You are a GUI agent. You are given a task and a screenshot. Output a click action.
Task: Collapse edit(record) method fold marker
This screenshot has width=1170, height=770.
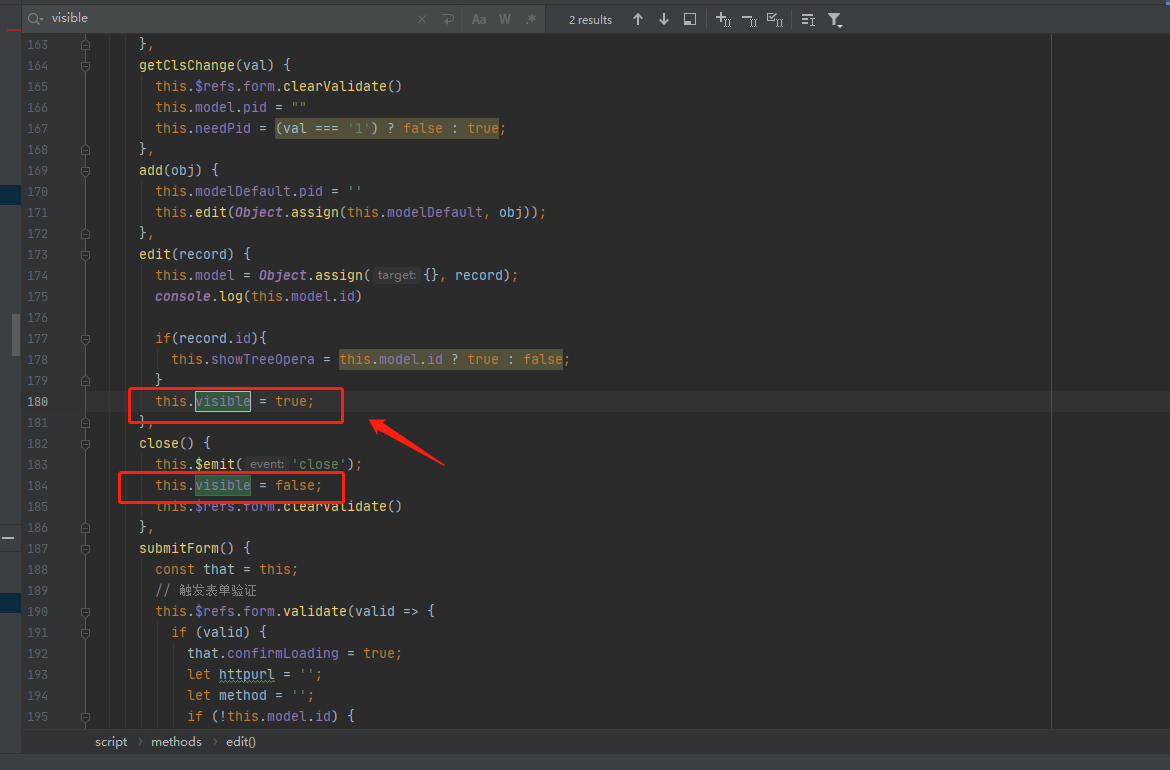point(86,254)
